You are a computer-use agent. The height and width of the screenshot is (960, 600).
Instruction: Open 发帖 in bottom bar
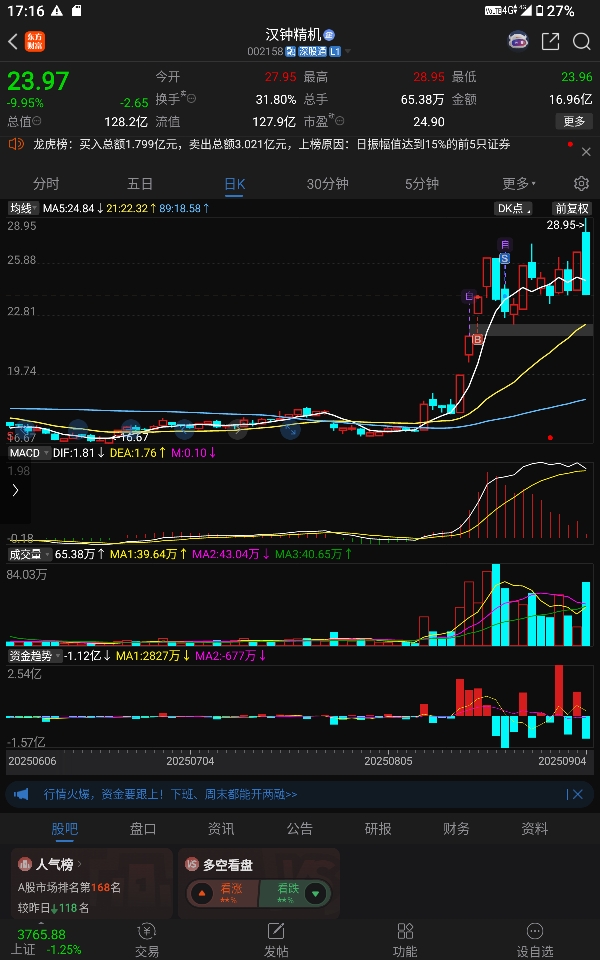pos(276,940)
